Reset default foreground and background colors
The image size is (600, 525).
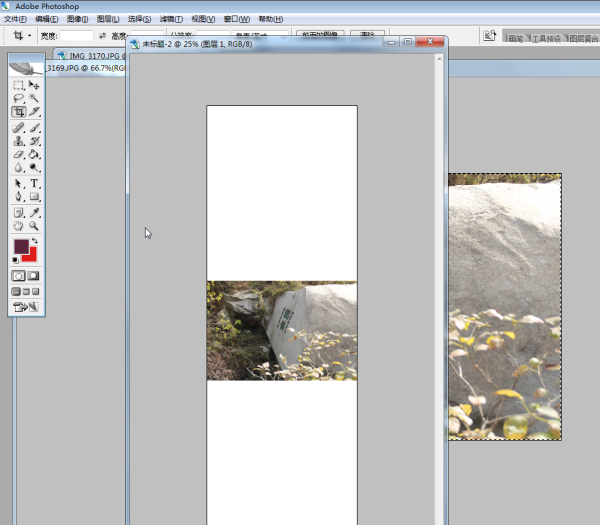[x=15, y=260]
